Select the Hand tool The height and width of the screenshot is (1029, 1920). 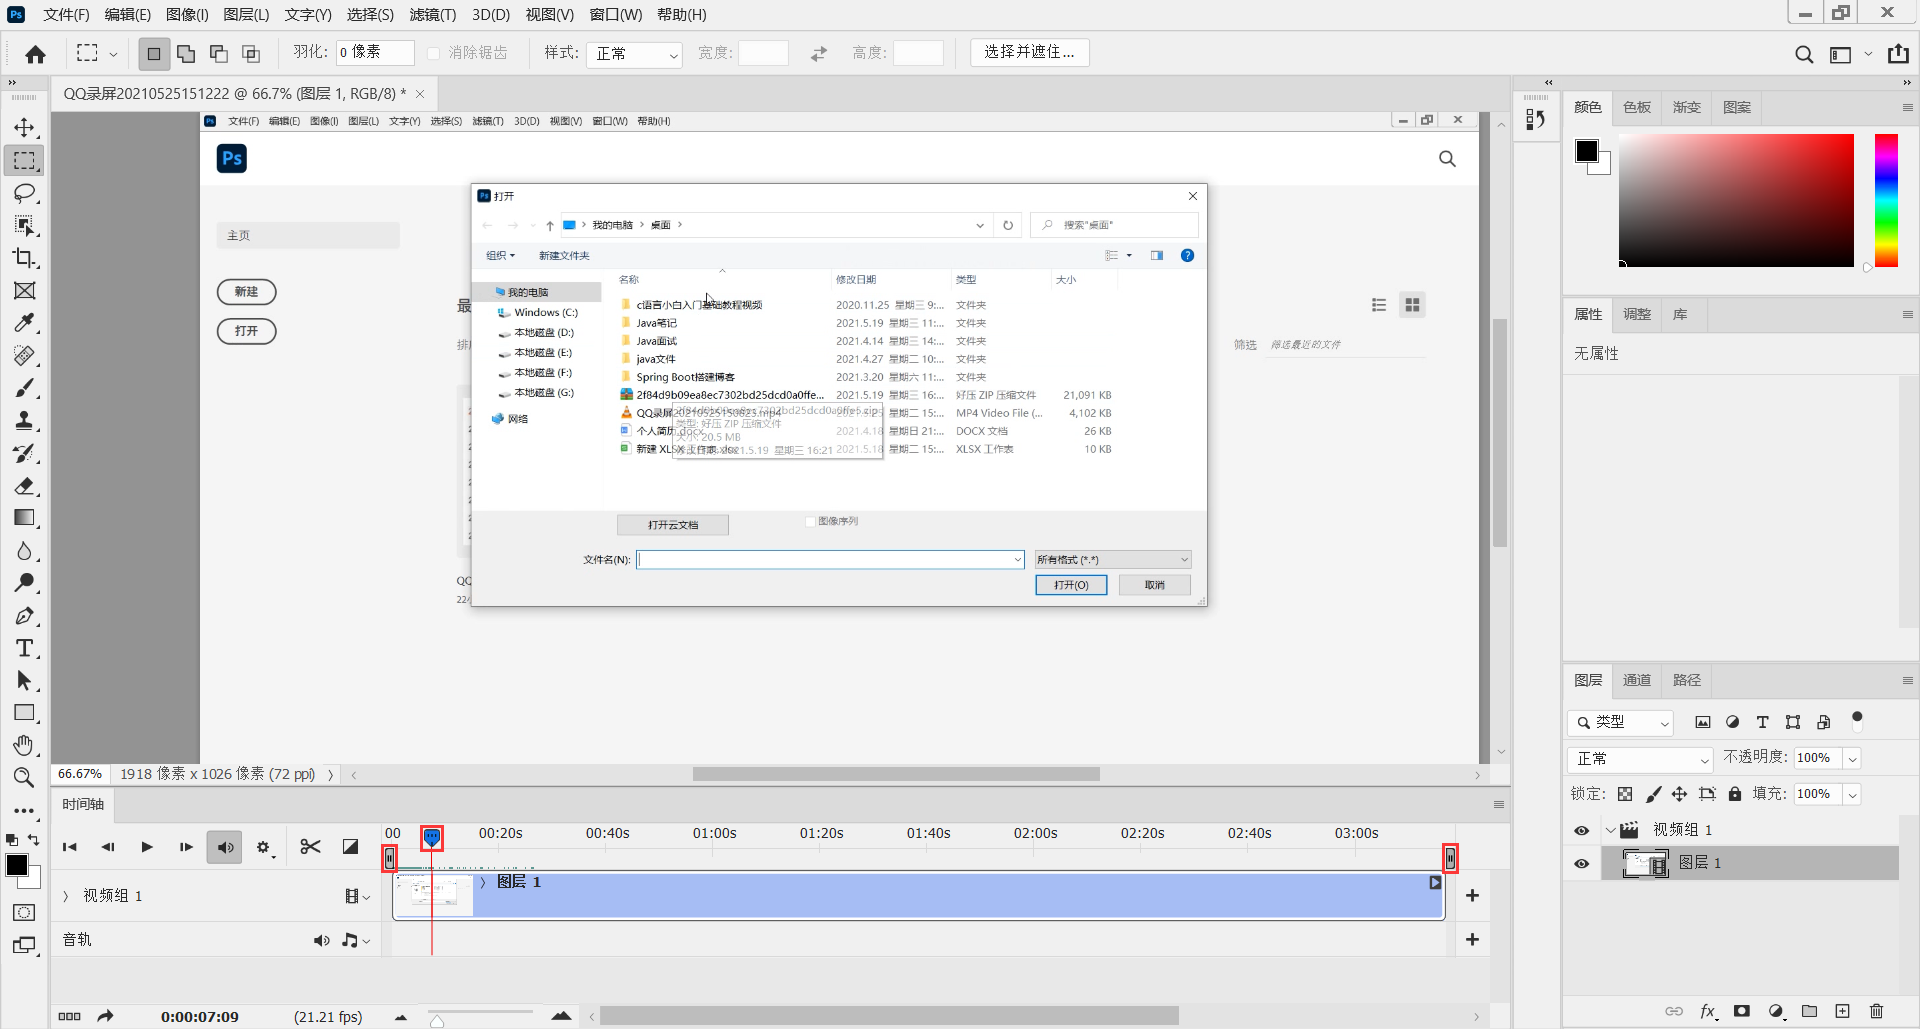coord(24,746)
